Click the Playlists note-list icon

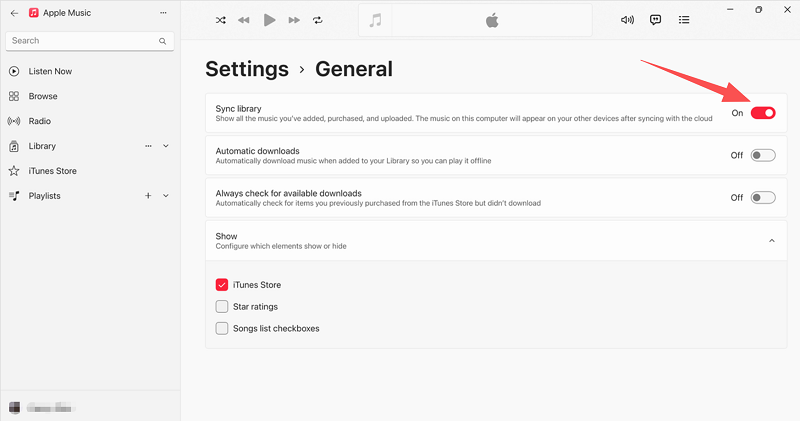[14, 196]
